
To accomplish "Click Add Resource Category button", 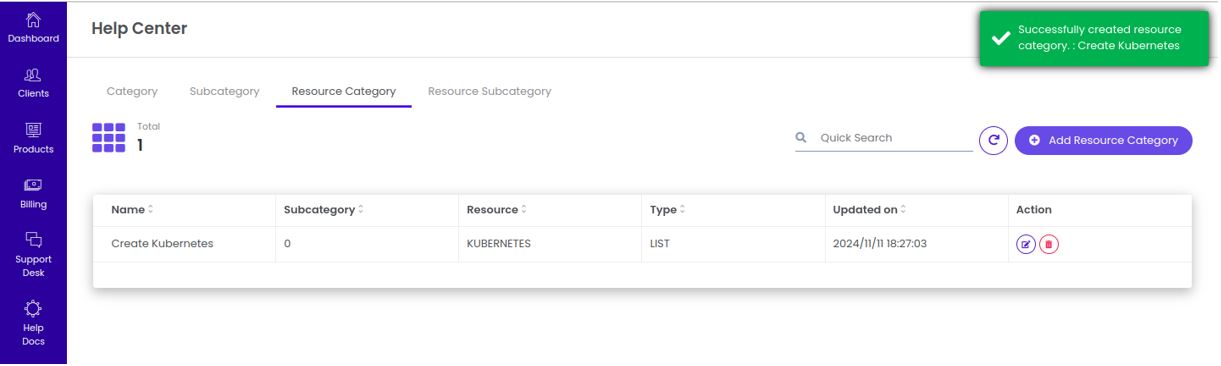I will pyautogui.click(x=1103, y=141).
